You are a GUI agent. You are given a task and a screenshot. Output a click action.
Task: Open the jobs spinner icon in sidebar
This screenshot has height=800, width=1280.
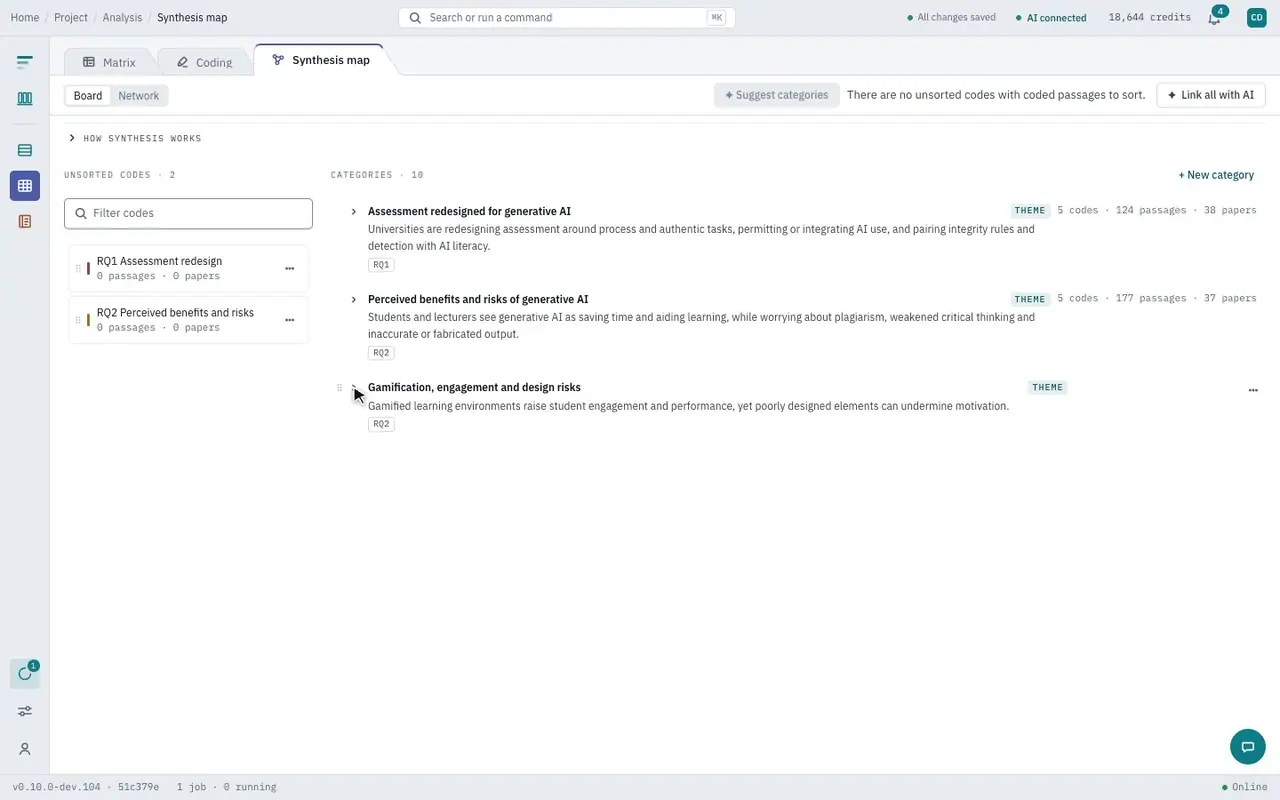point(25,674)
